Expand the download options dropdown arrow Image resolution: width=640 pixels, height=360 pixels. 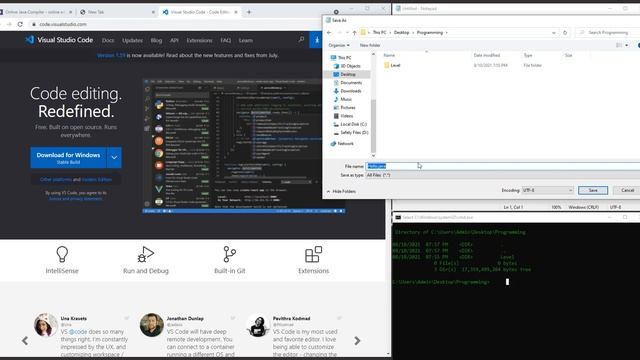[114, 158]
